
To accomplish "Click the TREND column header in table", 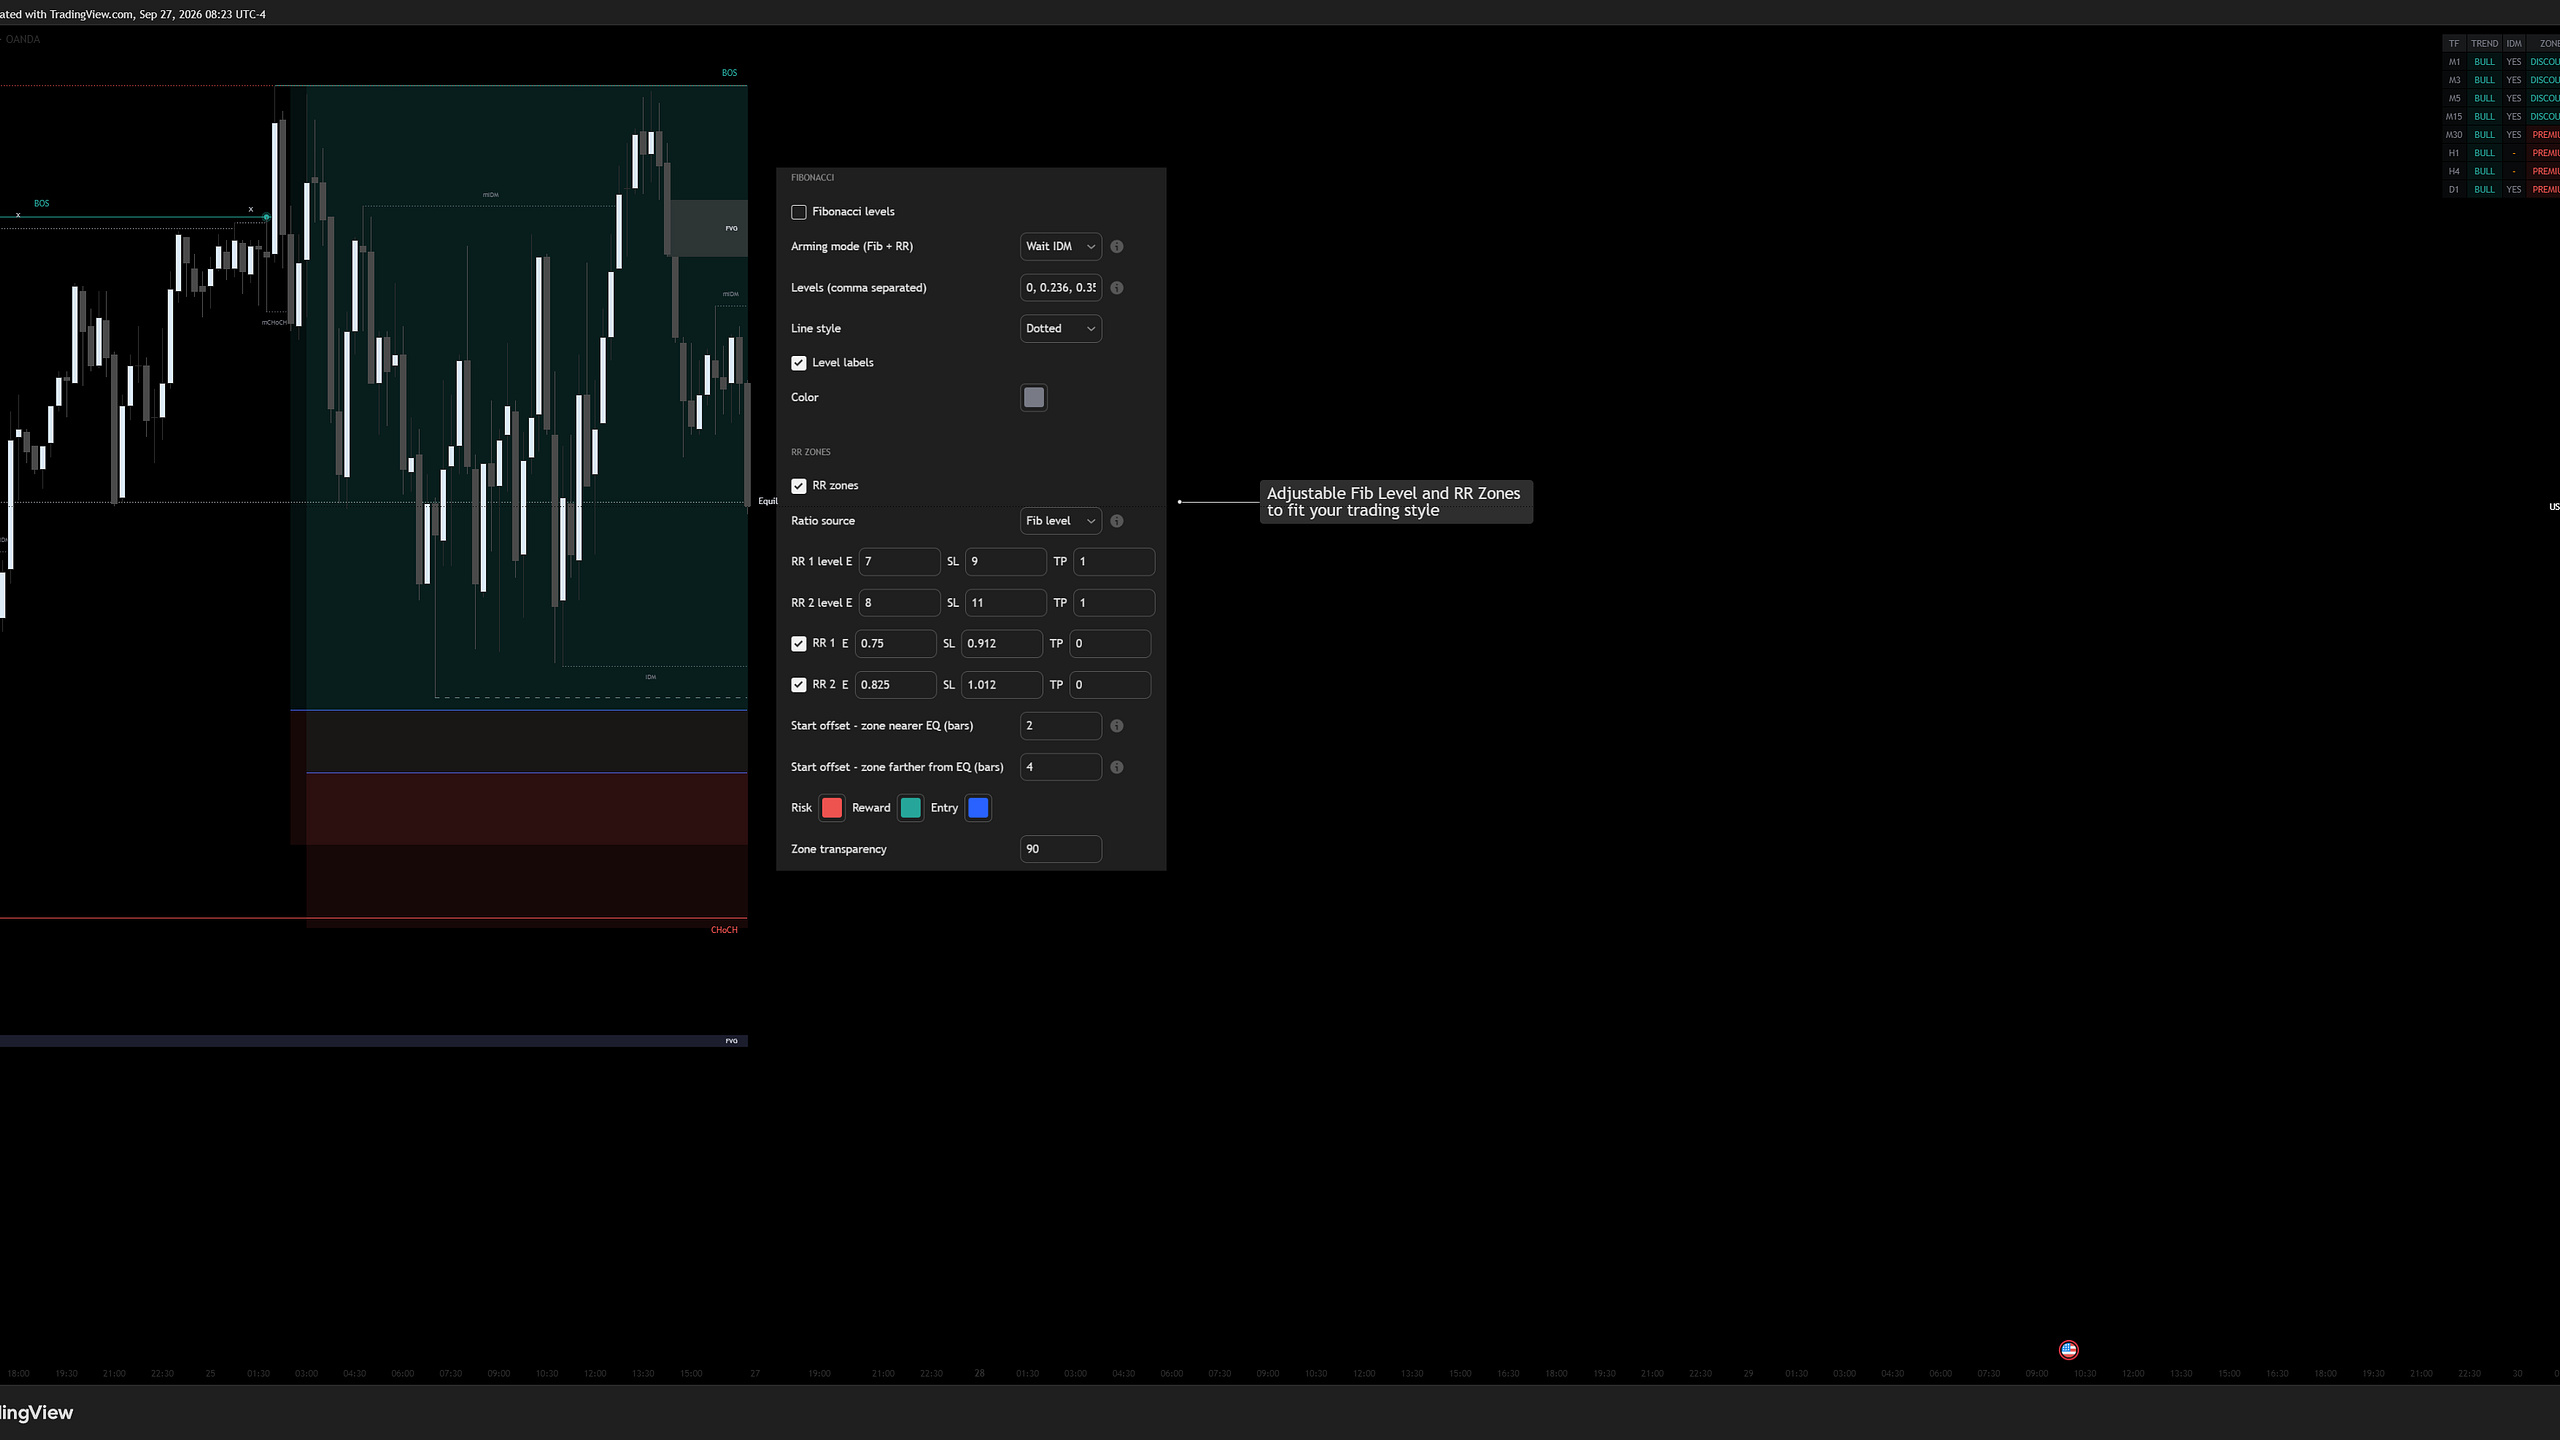I will coord(2484,44).
